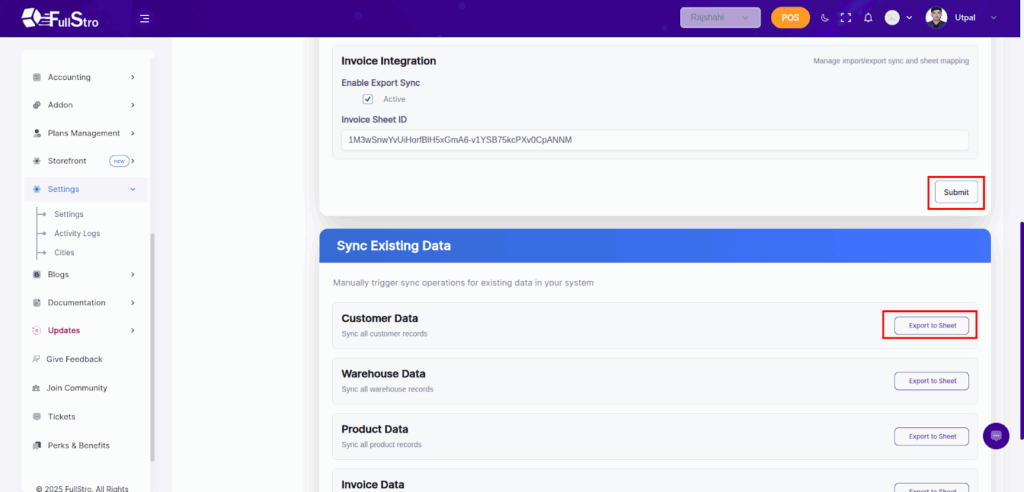Collapse the Settings sidebar section
The image size is (1024, 492).
133,189
